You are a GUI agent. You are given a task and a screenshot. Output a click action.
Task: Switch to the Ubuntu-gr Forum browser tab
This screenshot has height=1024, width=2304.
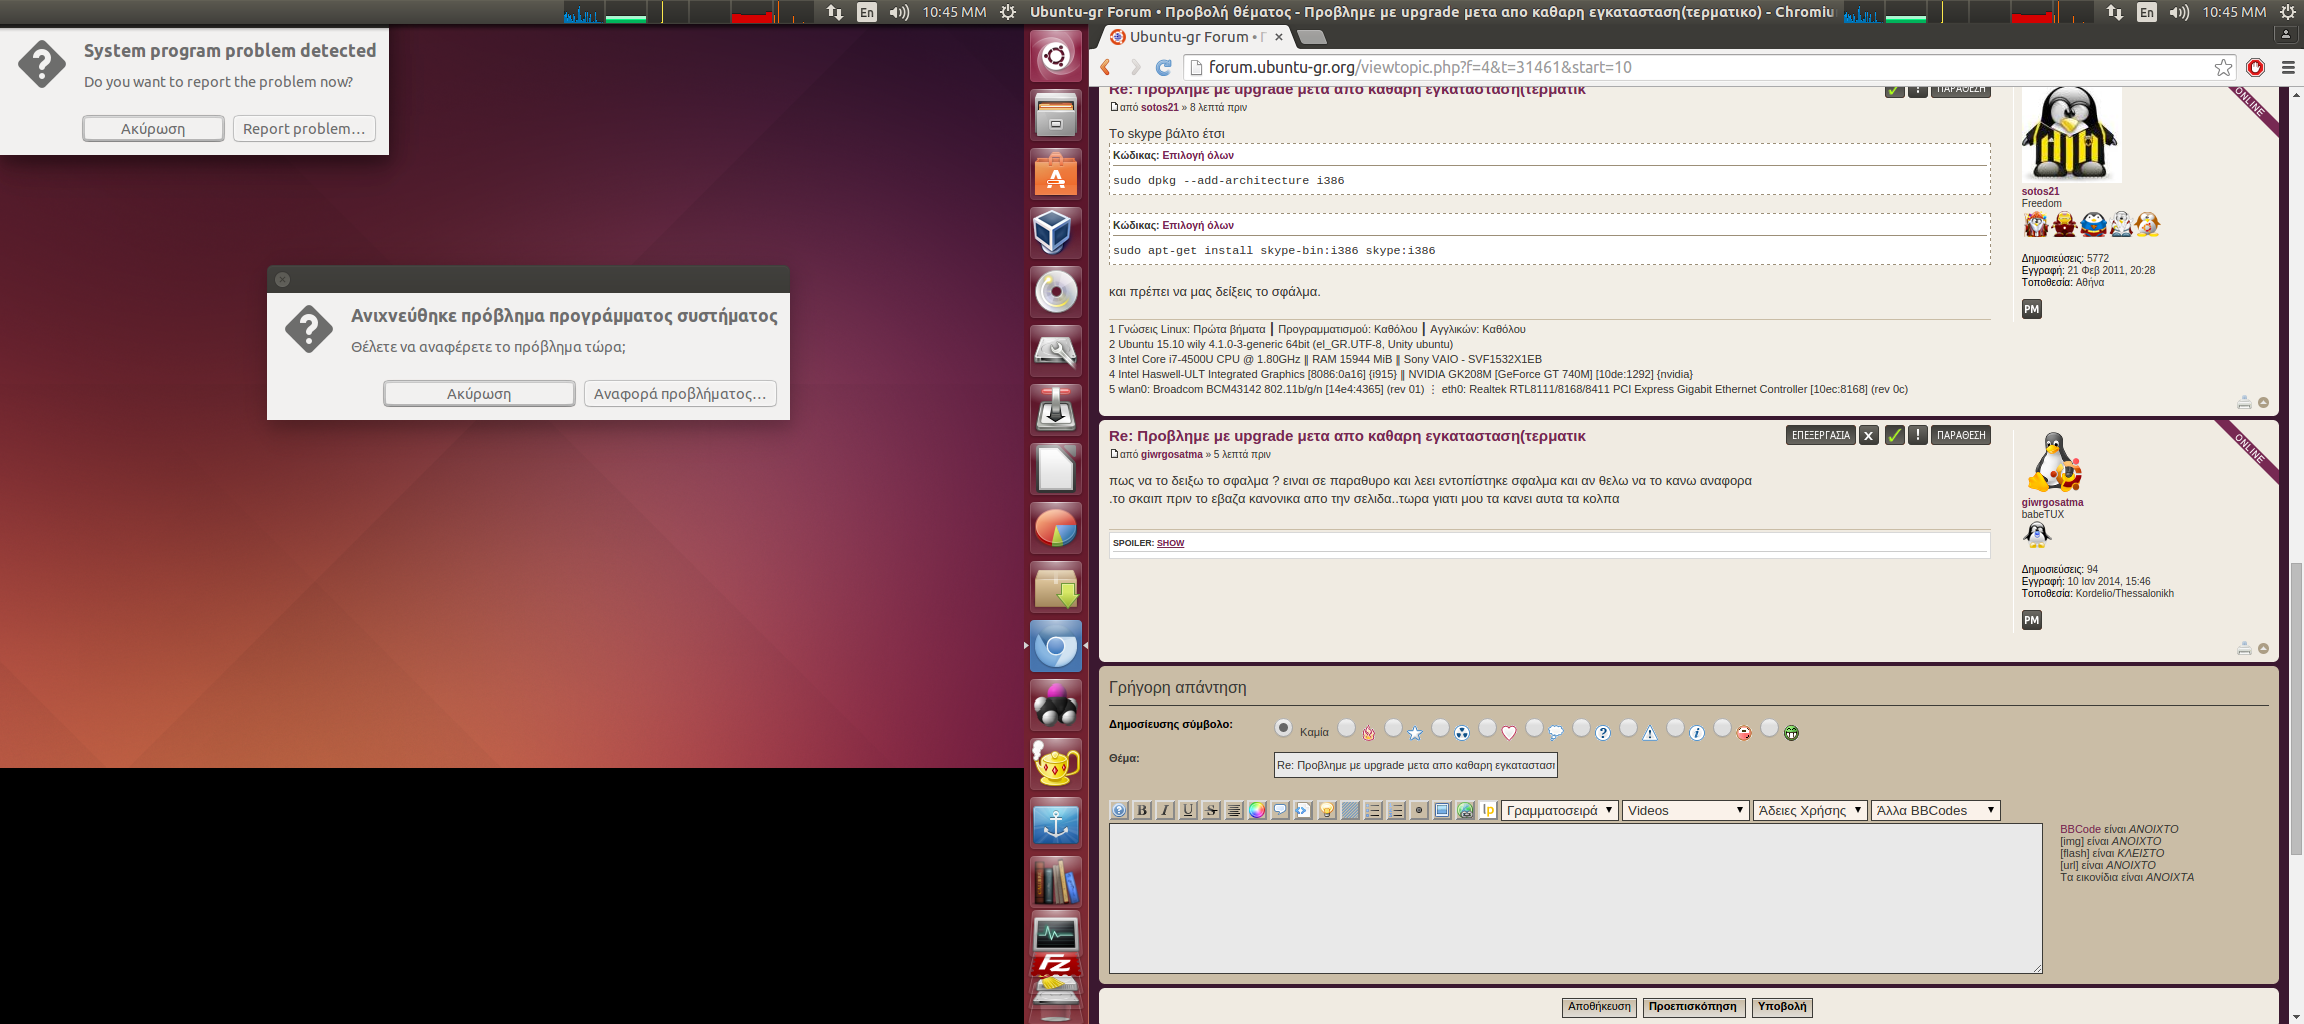pos(1190,37)
